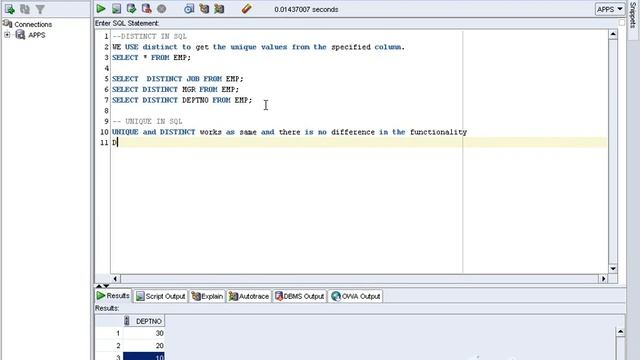The height and width of the screenshot is (360, 640).
Task: Click the Clear eraser icon
Action: (247, 9)
